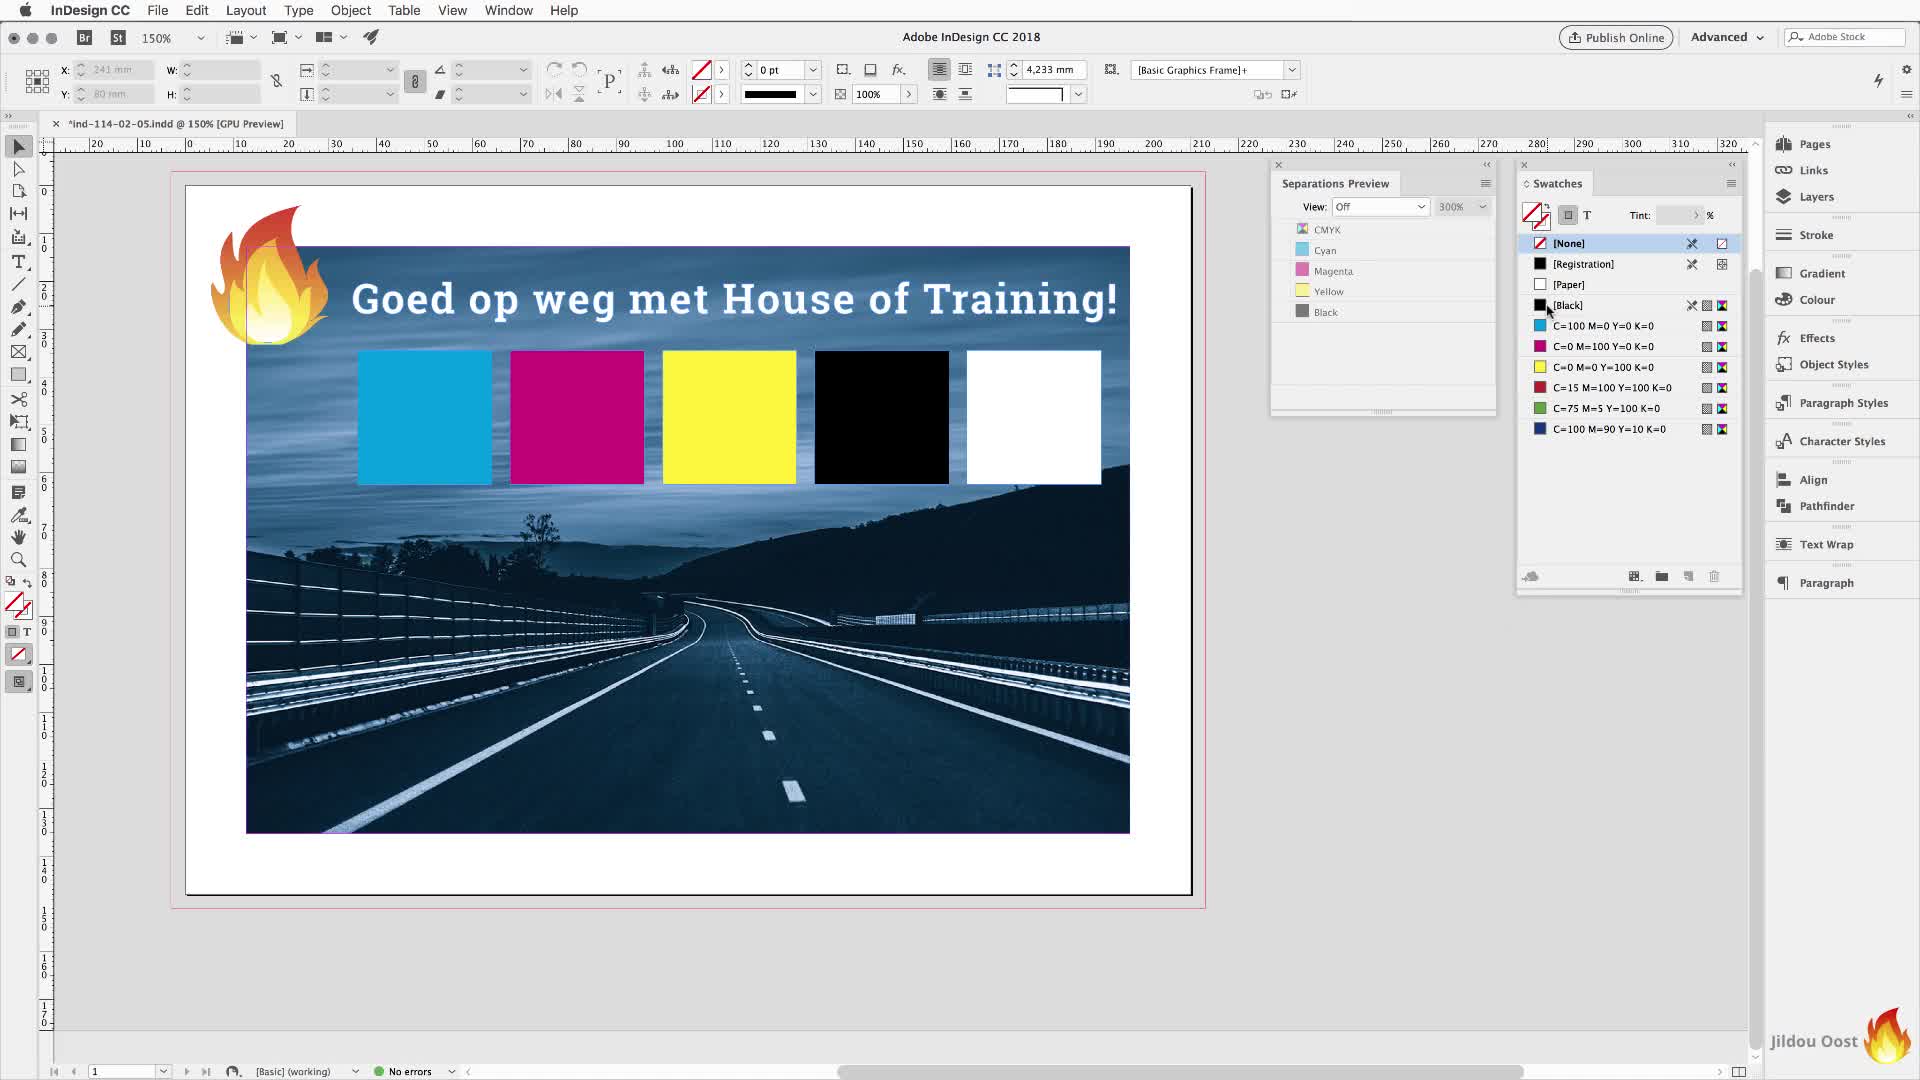Click the Delete Swatch trash icon
Screen dimensions: 1920x1080
tap(1714, 577)
